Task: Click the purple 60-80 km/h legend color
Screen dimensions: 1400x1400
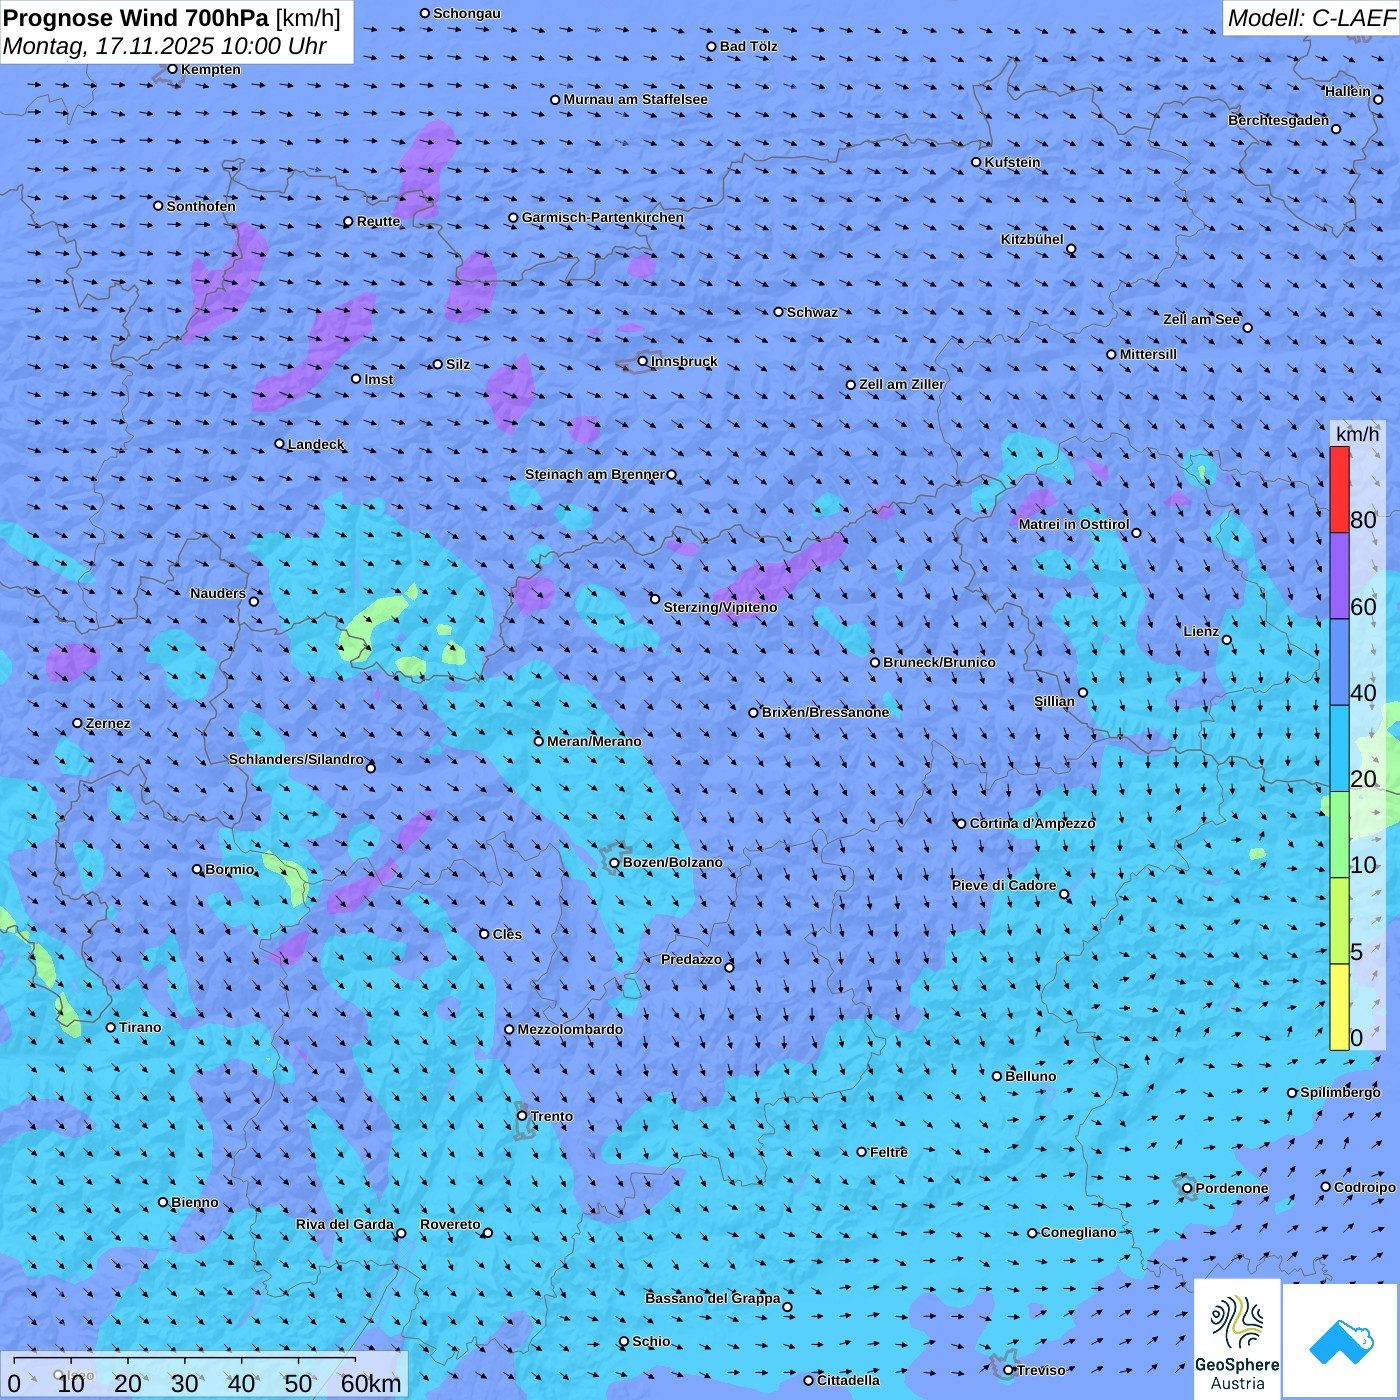Action: click(x=1339, y=576)
